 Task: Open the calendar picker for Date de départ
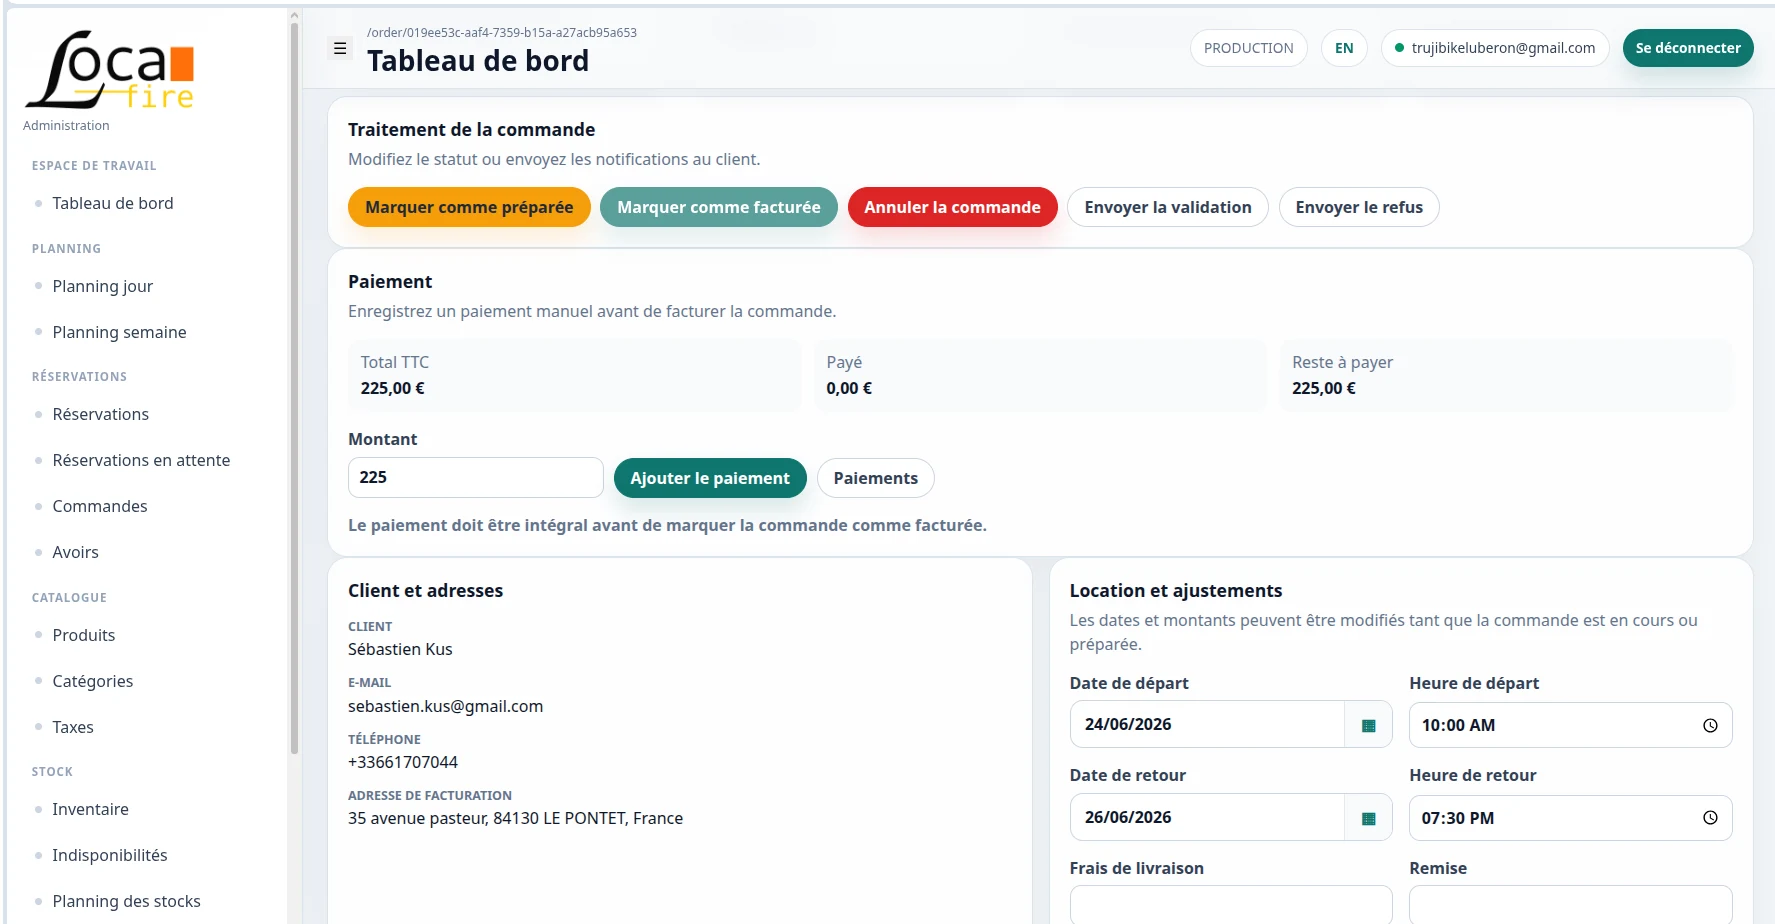[1368, 725]
